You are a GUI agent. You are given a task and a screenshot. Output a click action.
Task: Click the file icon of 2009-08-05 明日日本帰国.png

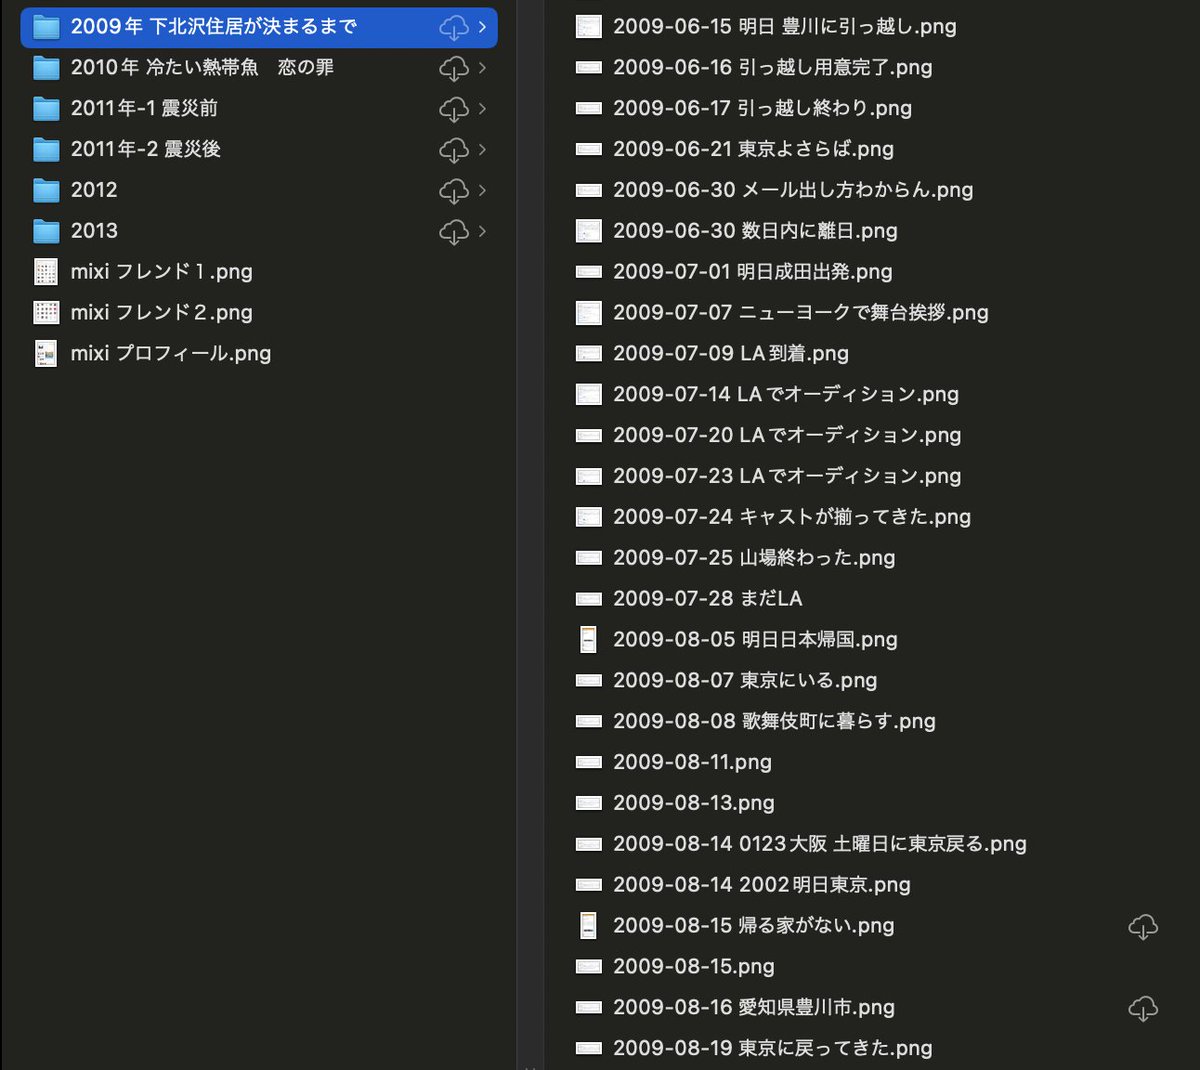(x=589, y=640)
